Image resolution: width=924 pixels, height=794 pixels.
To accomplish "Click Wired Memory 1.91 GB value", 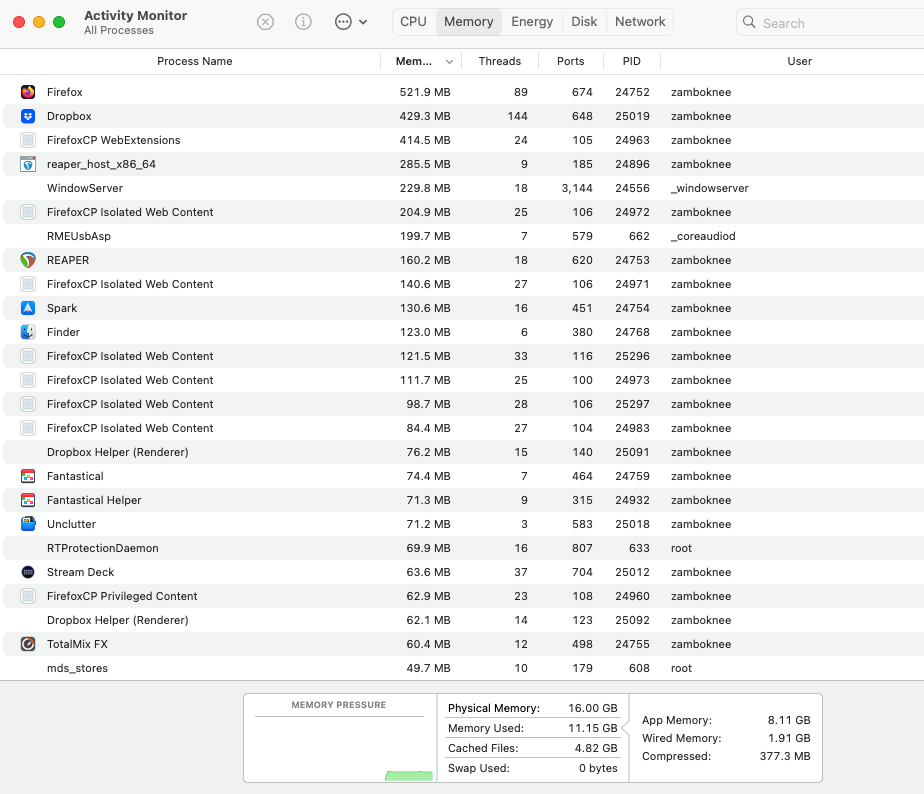I will pos(789,738).
